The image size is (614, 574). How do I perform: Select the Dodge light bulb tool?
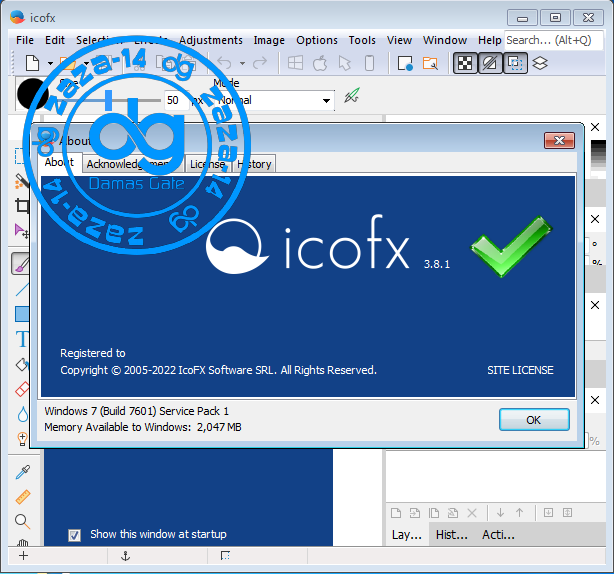(23, 439)
